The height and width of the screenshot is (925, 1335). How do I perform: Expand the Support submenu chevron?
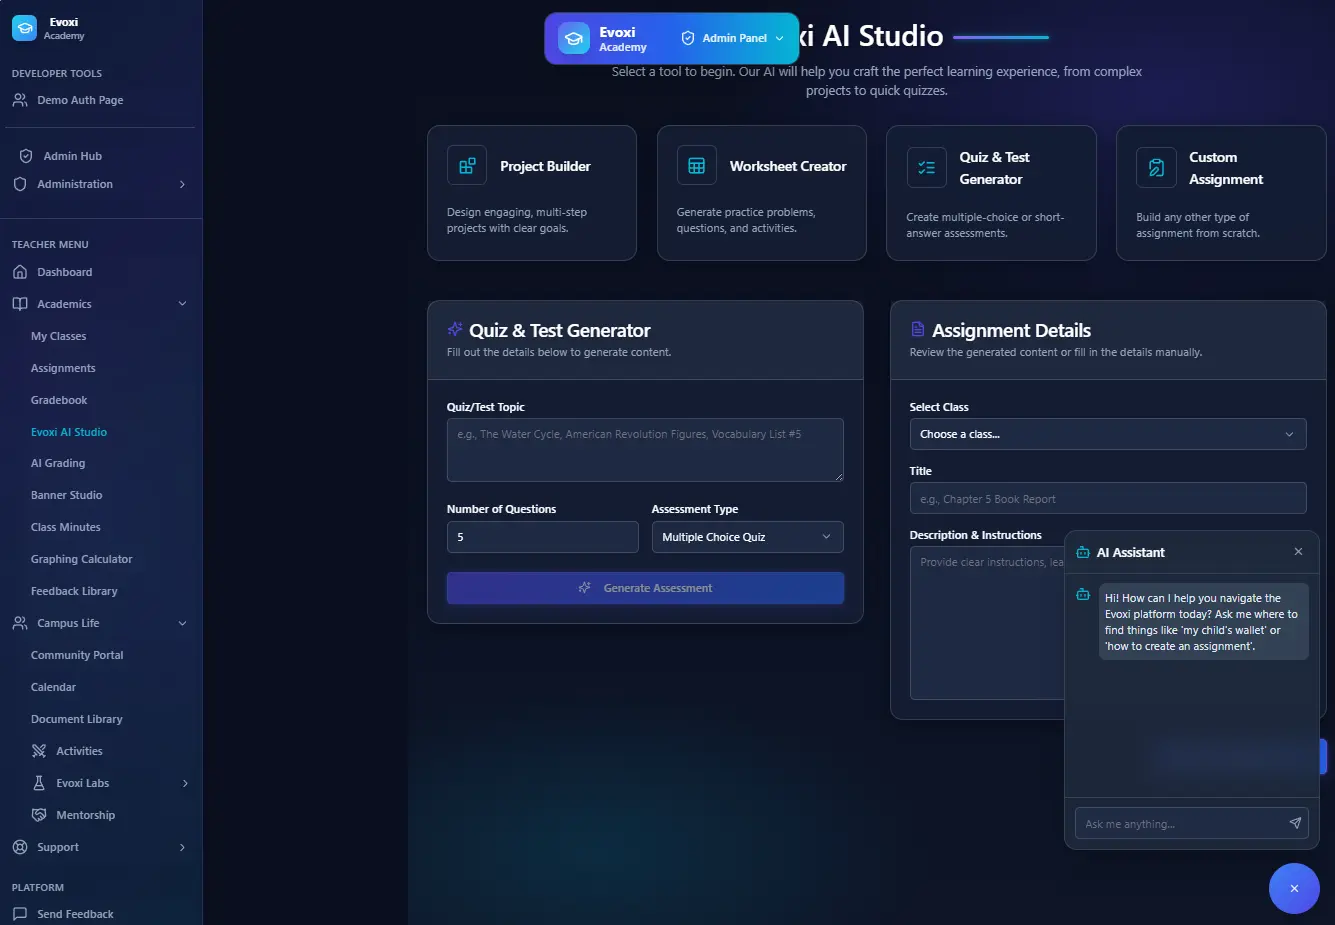(182, 847)
